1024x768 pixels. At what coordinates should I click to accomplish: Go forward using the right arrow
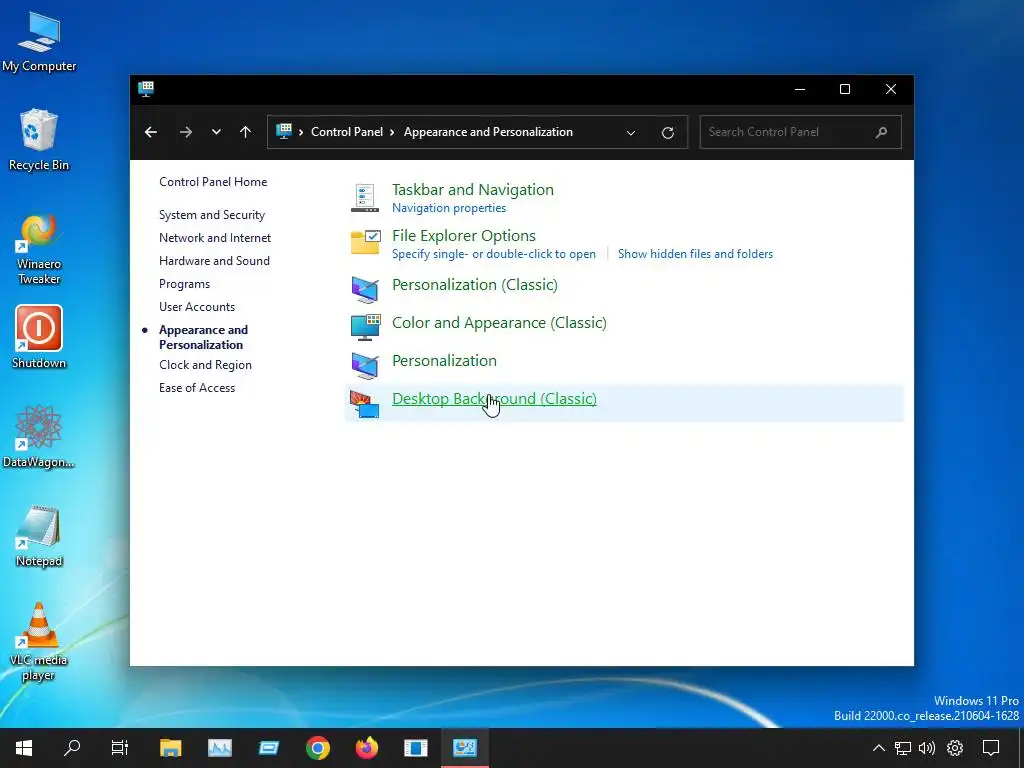click(x=186, y=132)
